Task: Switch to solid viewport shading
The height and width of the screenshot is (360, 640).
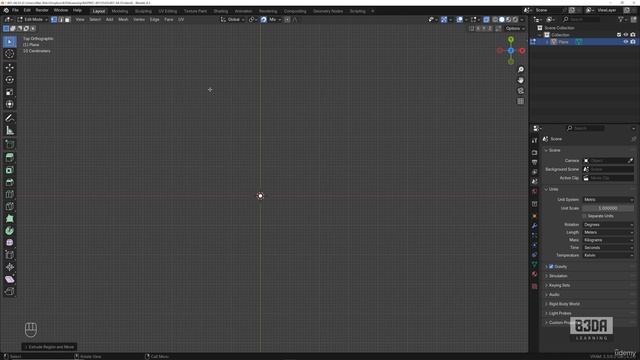Action: click(x=502, y=20)
